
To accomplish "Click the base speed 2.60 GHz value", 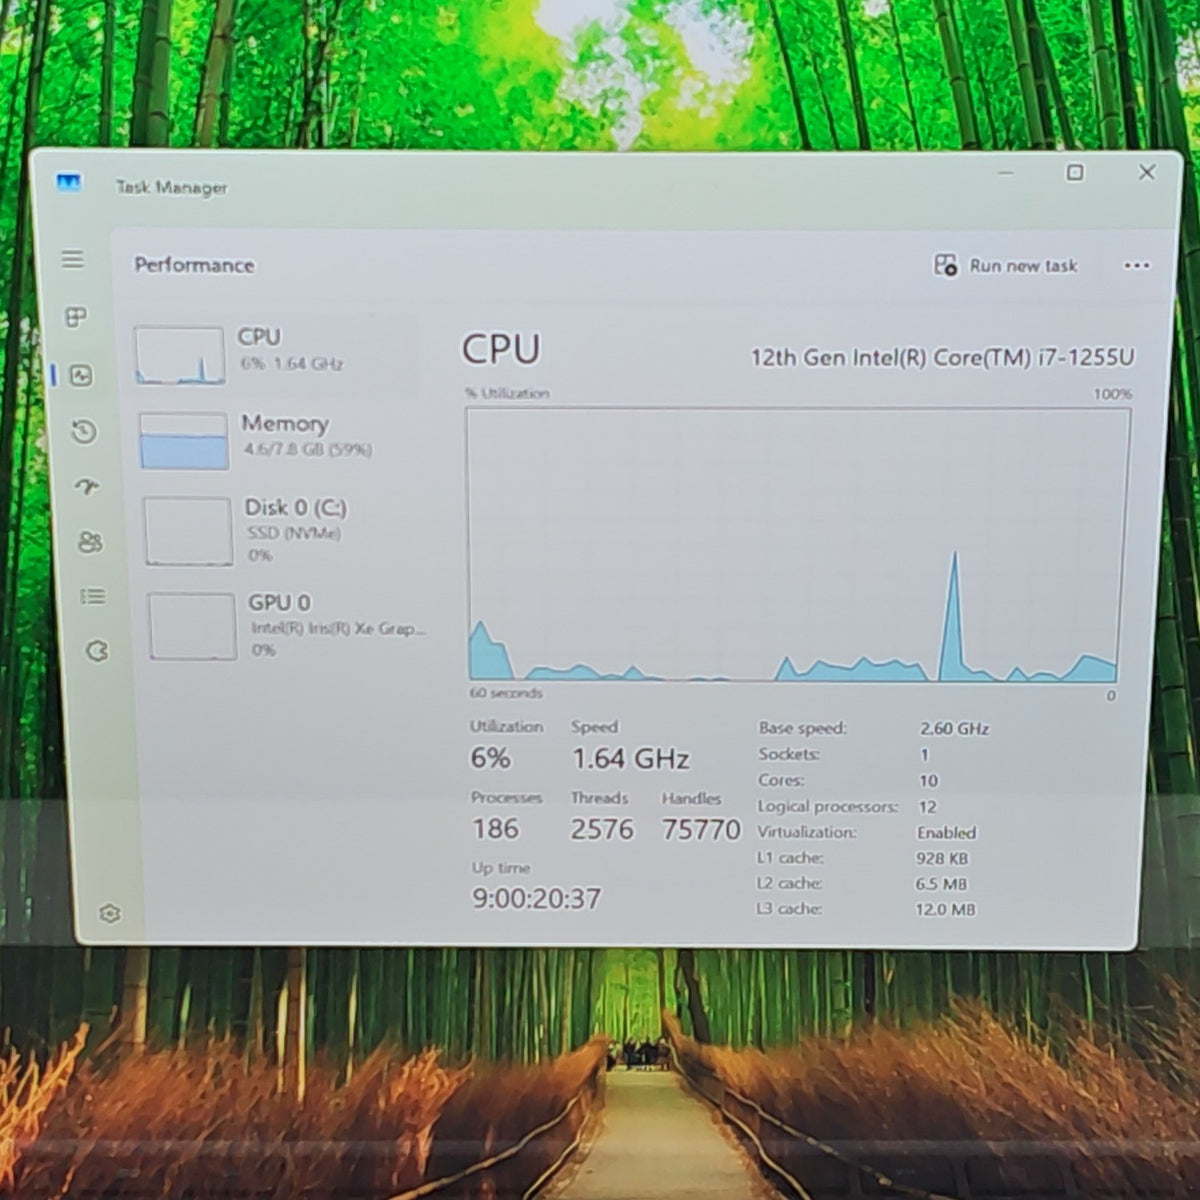I will coord(954,729).
